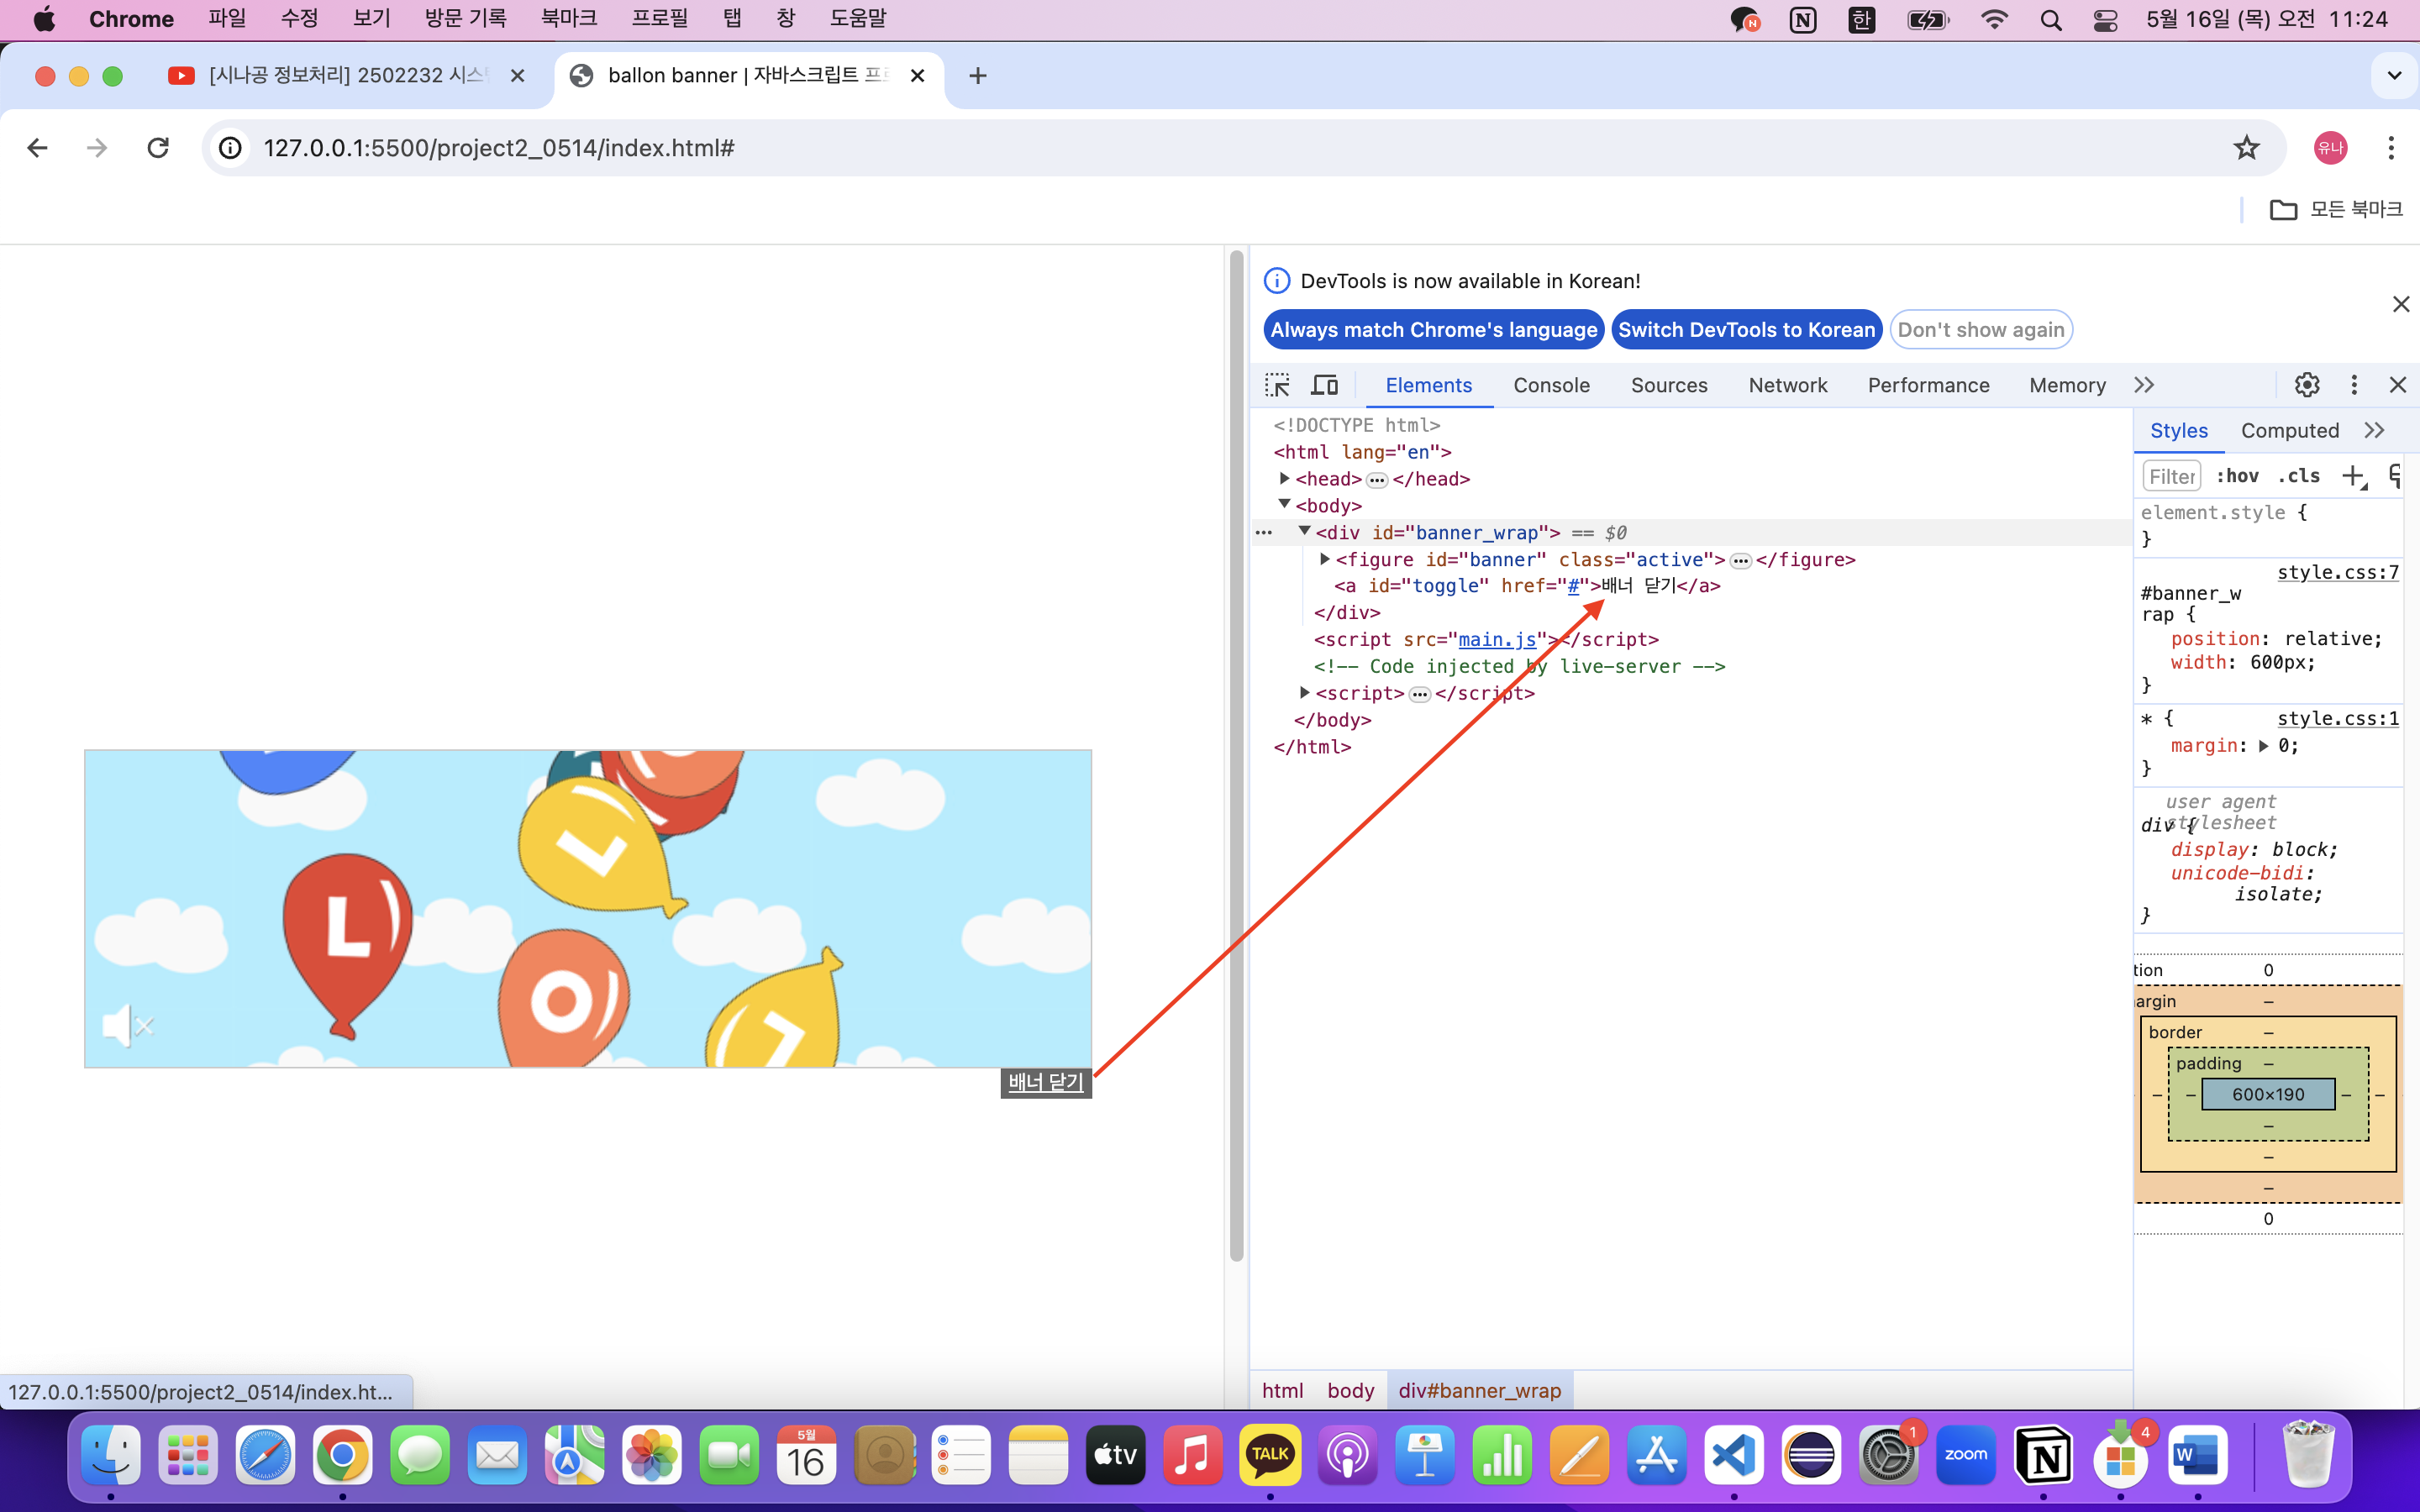Show more DevTools tabs chevron
This screenshot has width=2420, height=1512.
pyautogui.click(x=2144, y=385)
